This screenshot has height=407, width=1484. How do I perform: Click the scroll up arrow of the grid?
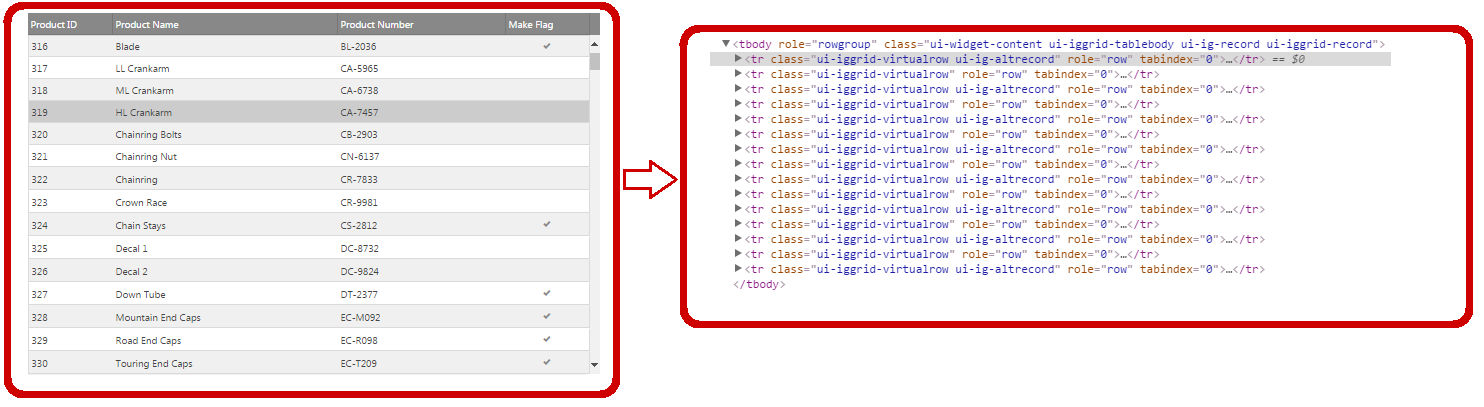(594, 45)
